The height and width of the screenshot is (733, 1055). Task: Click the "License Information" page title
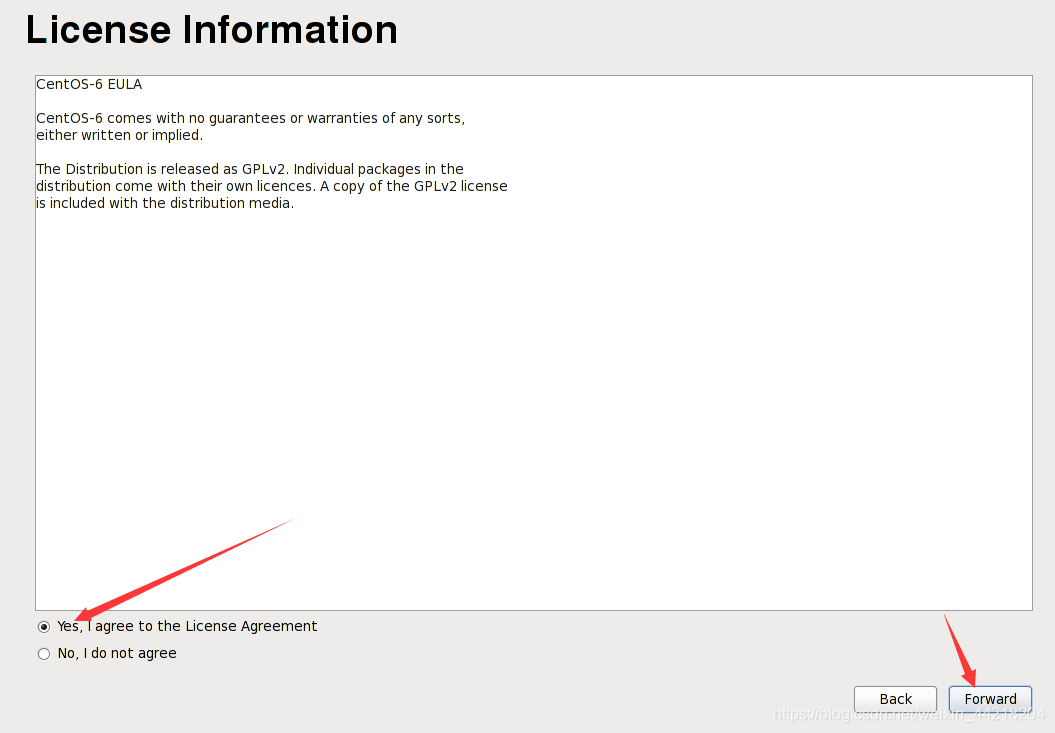click(211, 30)
